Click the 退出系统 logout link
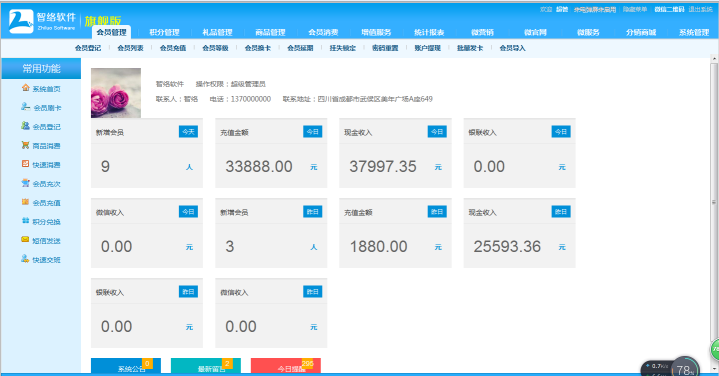This screenshot has width=719, height=376. 700,9
